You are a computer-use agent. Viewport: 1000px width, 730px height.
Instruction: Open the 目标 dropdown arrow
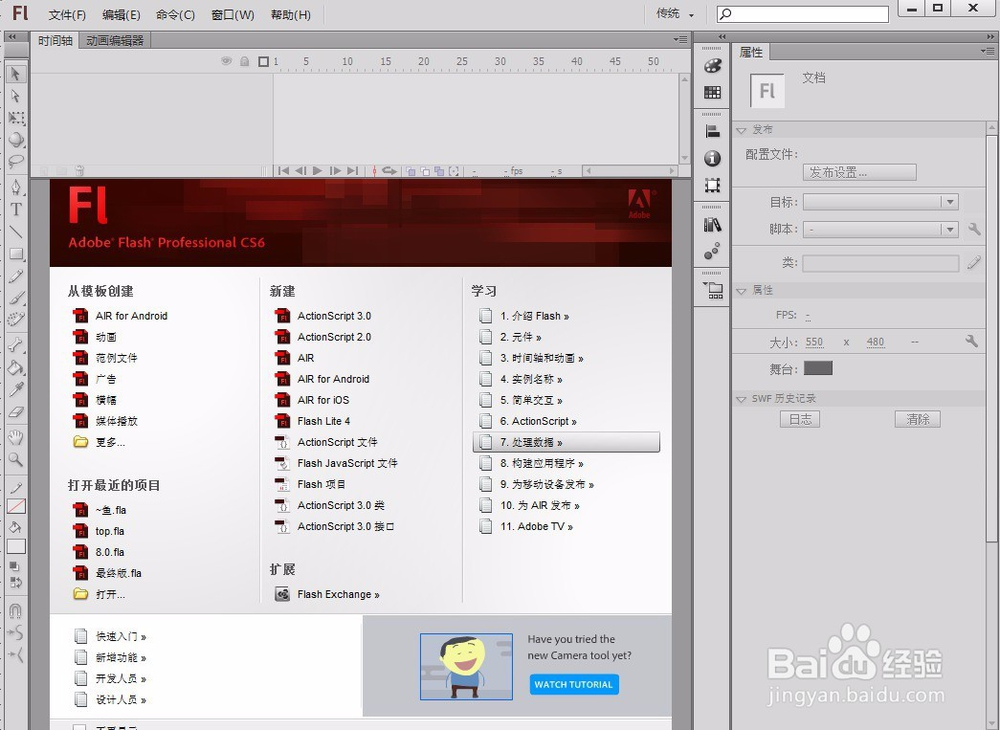[x=950, y=202]
